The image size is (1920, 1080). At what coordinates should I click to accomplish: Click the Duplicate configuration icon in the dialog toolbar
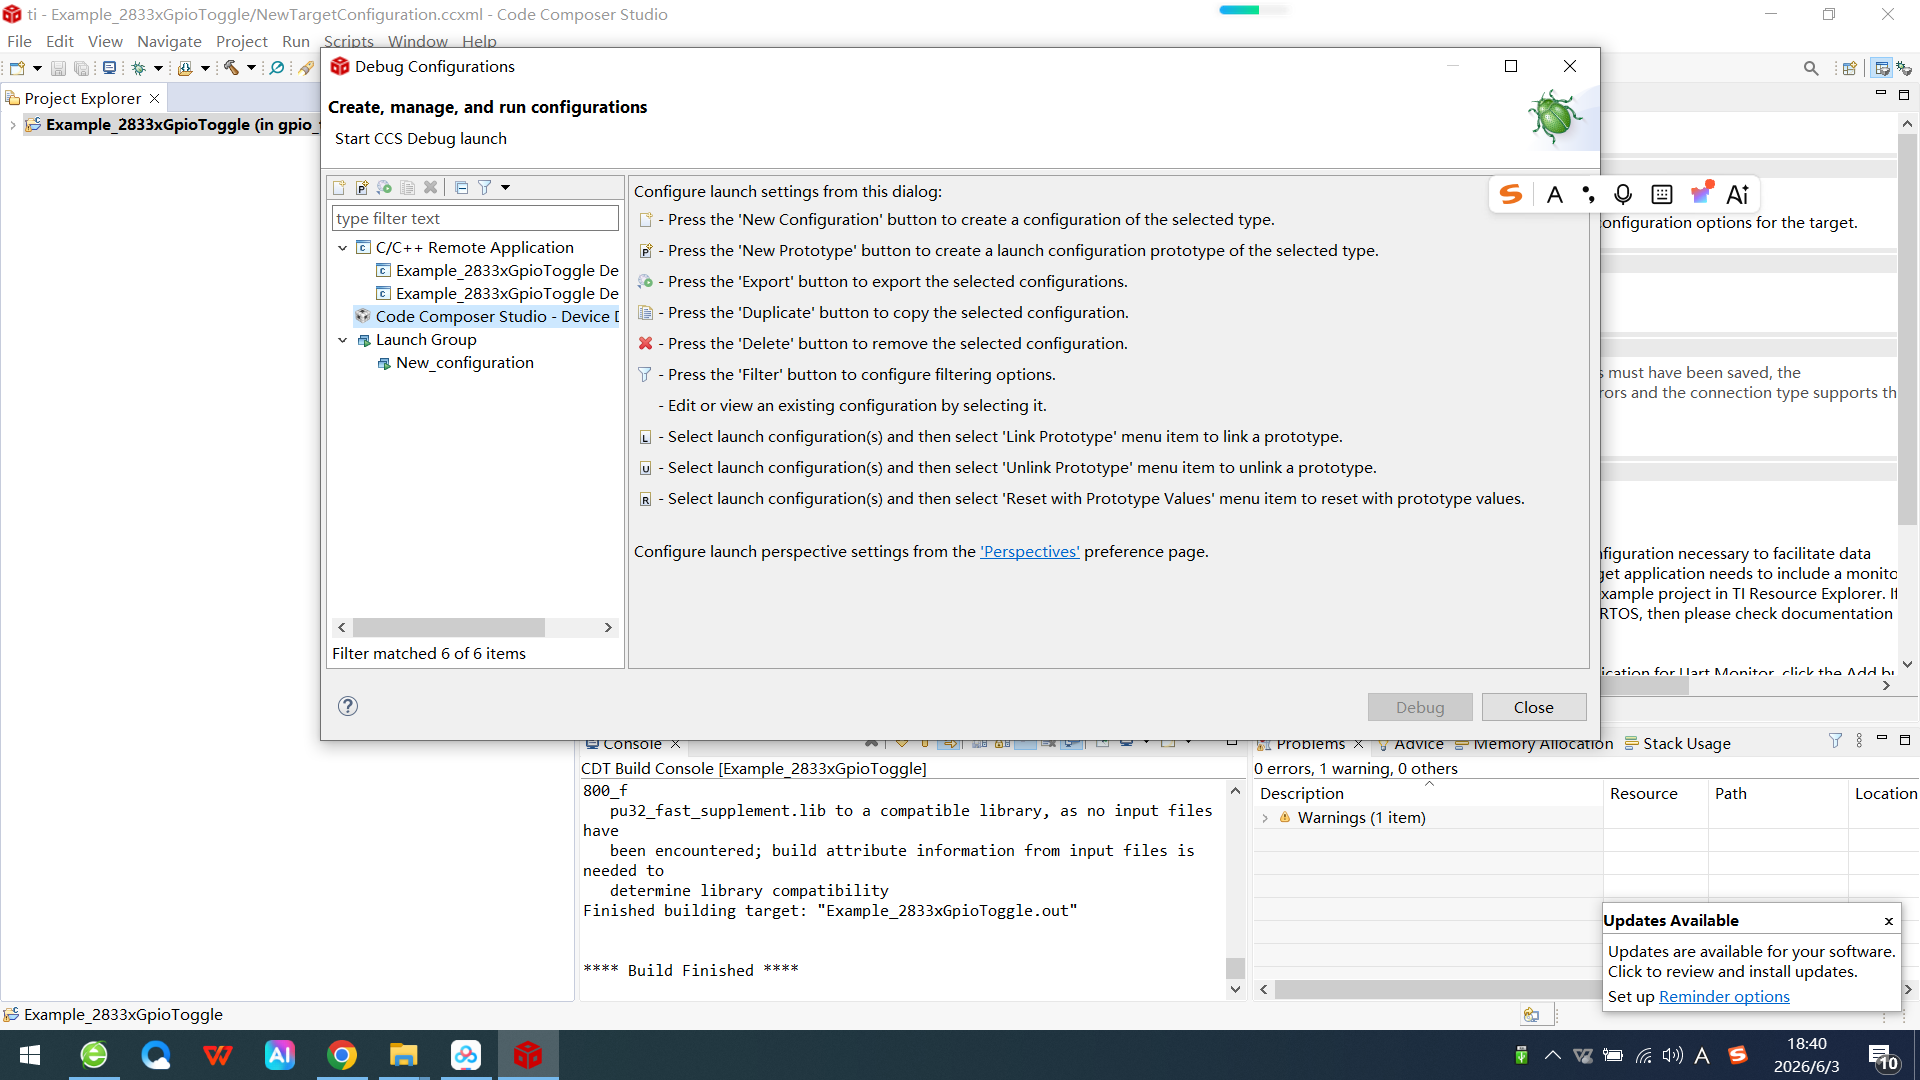click(x=408, y=187)
